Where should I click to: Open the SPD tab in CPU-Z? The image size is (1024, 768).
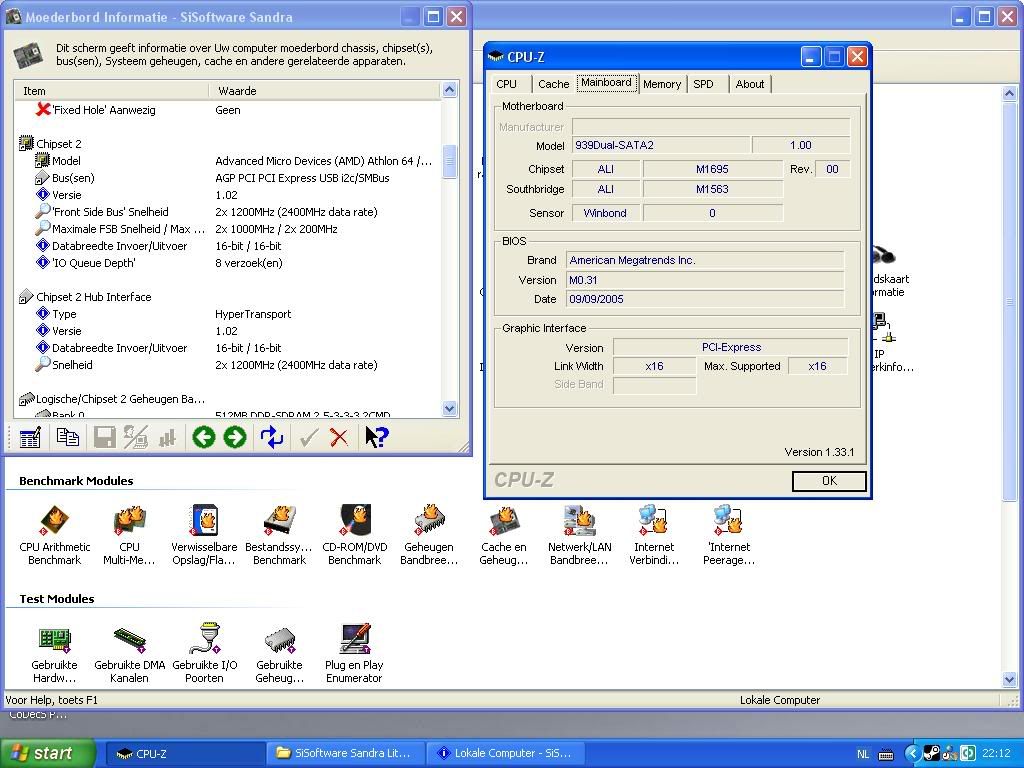coord(703,84)
